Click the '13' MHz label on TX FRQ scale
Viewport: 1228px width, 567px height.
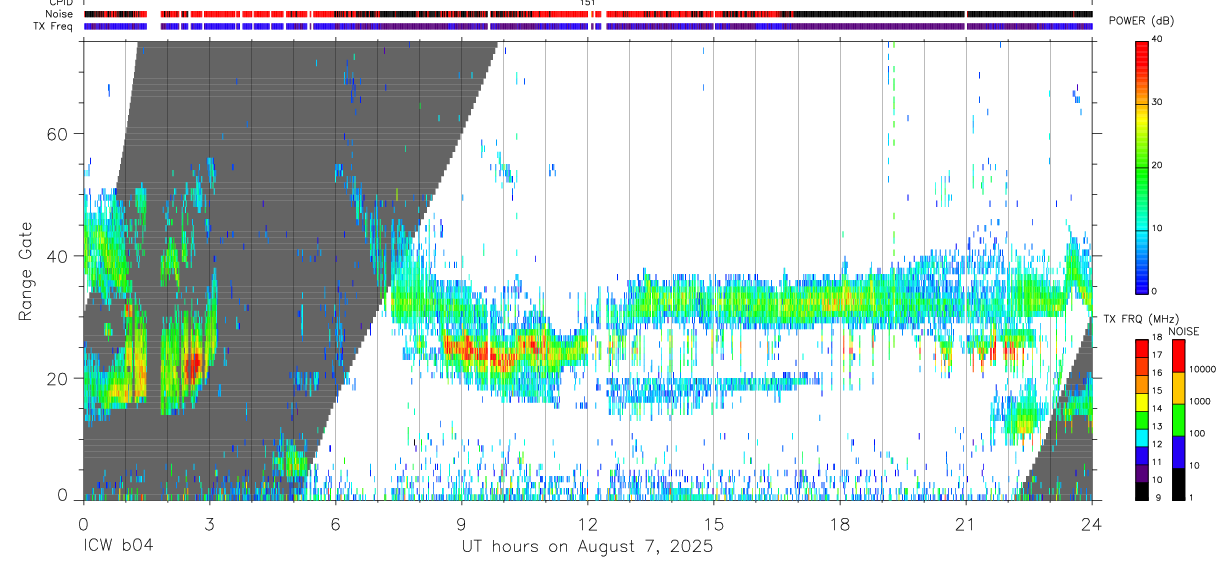coord(1157,426)
